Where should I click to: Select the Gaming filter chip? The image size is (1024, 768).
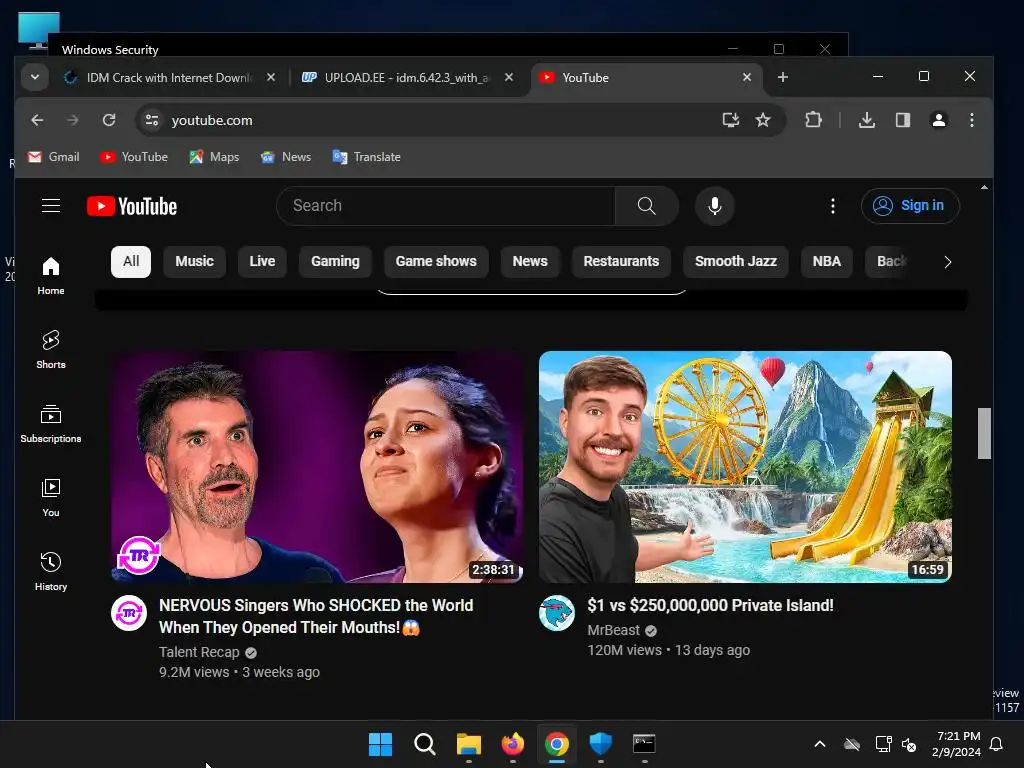335,261
